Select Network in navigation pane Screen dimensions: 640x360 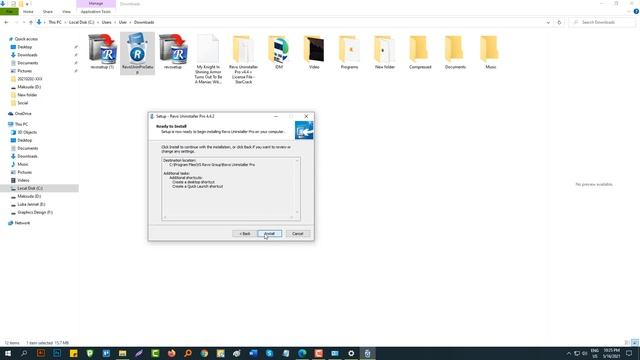[22, 223]
